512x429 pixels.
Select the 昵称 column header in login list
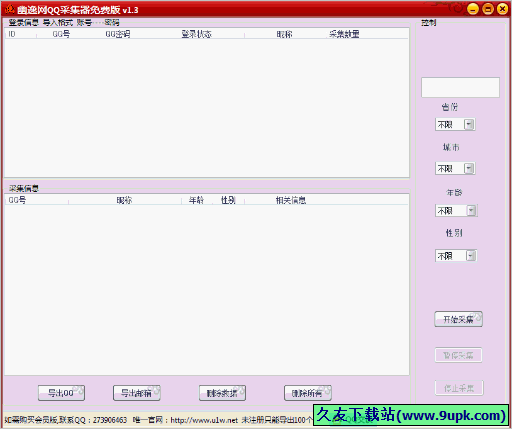point(284,34)
